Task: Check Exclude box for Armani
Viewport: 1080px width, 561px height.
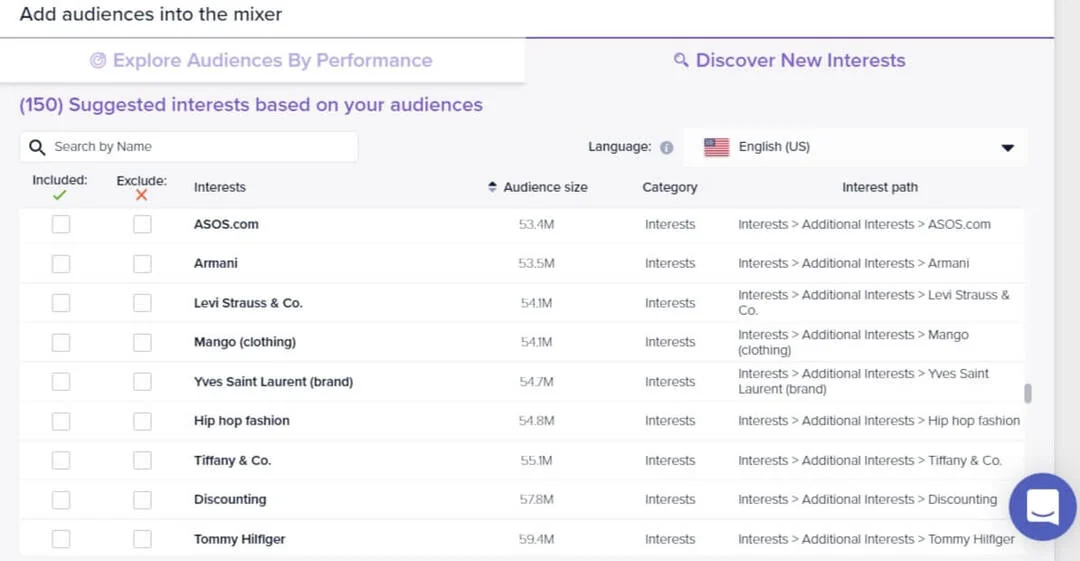Action: (x=142, y=263)
